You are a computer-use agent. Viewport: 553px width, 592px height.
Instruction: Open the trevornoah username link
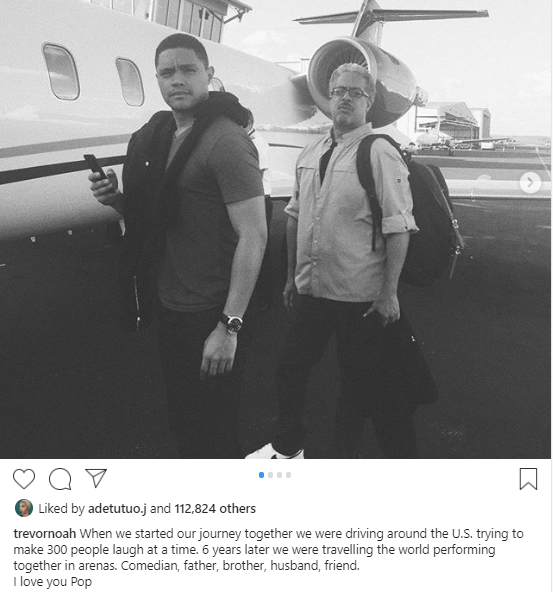pyautogui.click(x=45, y=533)
